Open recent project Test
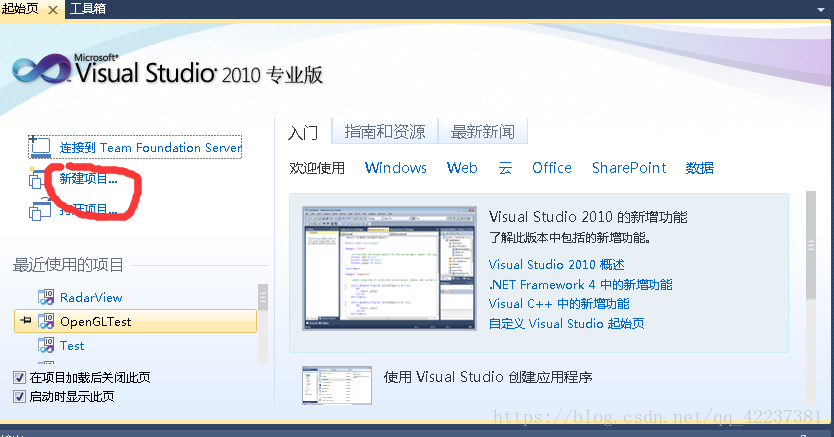Screen dimensions: 834x437 point(72,346)
